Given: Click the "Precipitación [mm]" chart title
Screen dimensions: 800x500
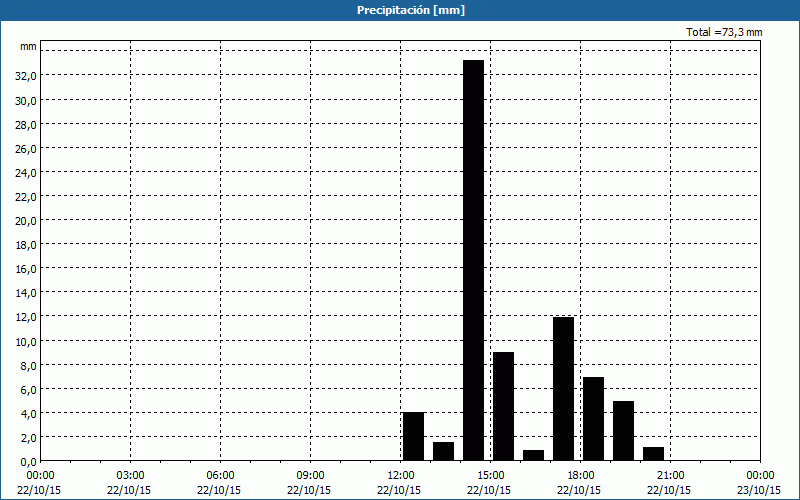Looking at the screenshot, I should [x=411, y=10].
